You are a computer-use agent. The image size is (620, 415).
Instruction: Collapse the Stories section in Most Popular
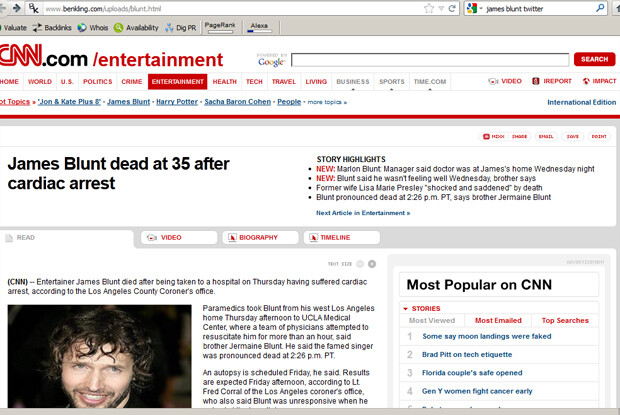coord(406,309)
